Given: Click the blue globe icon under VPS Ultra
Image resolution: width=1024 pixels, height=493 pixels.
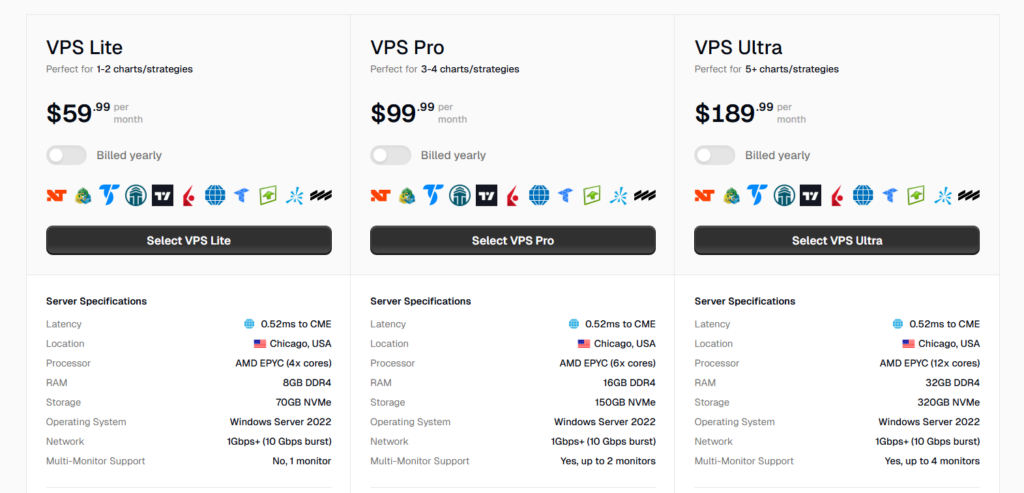Looking at the screenshot, I should tap(863, 195).
